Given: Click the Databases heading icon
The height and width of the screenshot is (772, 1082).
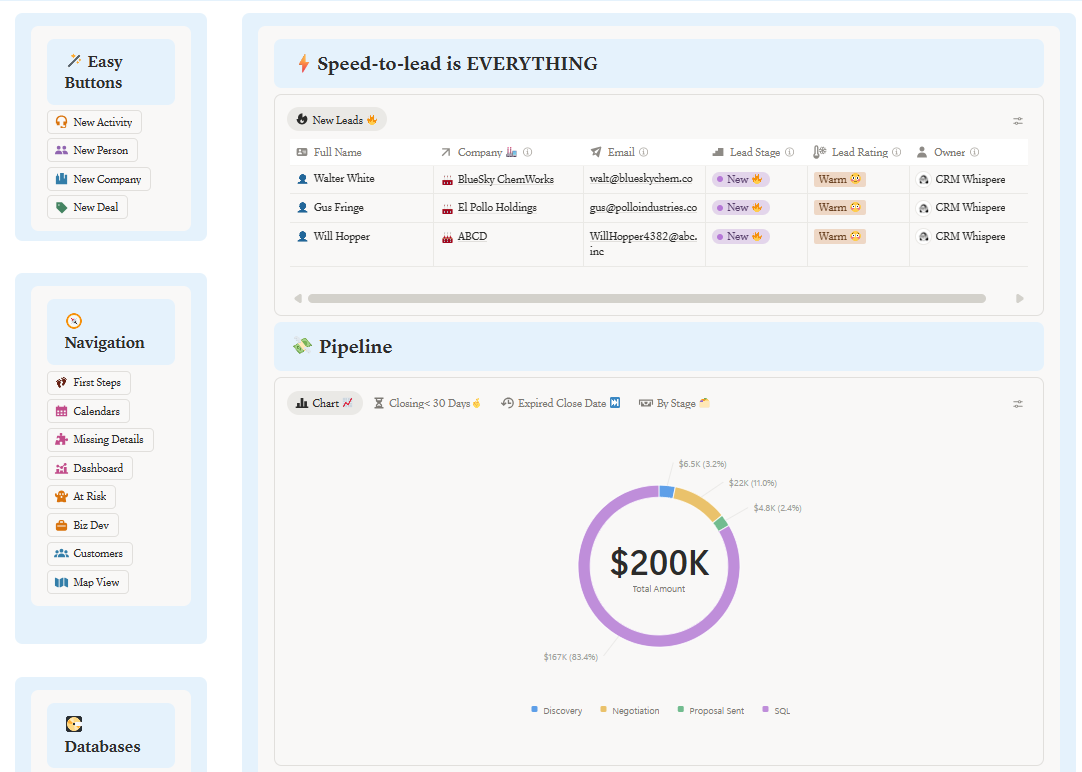Looking at the screenshot, I should coord(73,724).
